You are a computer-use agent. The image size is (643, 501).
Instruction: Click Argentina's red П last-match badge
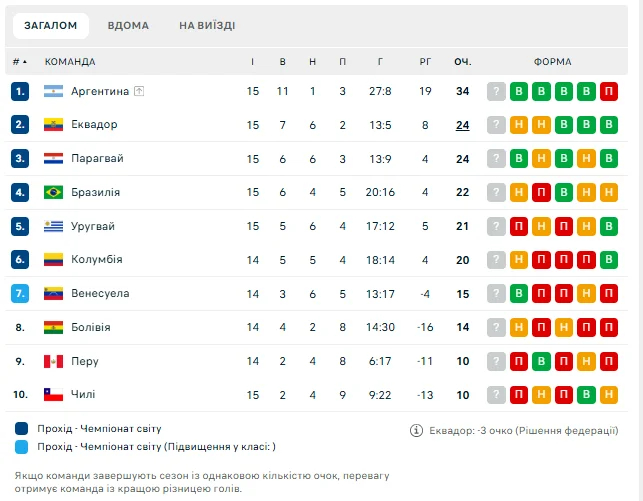610,92
